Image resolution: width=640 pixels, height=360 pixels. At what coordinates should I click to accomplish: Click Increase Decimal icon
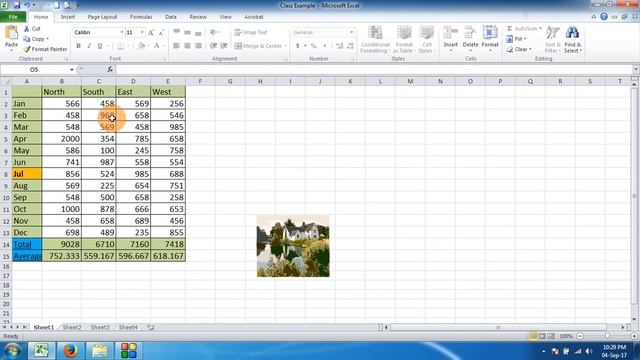[340, 46]
